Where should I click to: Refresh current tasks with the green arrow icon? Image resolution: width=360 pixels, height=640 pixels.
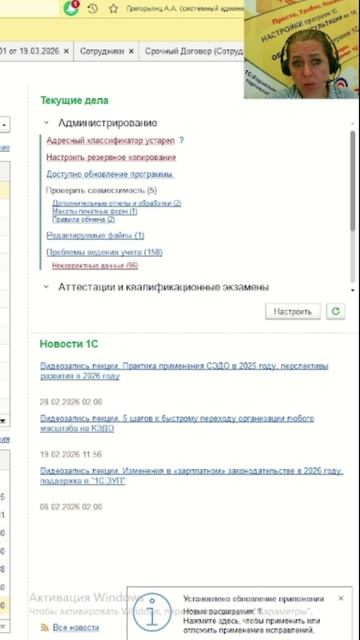coord(336,311)
